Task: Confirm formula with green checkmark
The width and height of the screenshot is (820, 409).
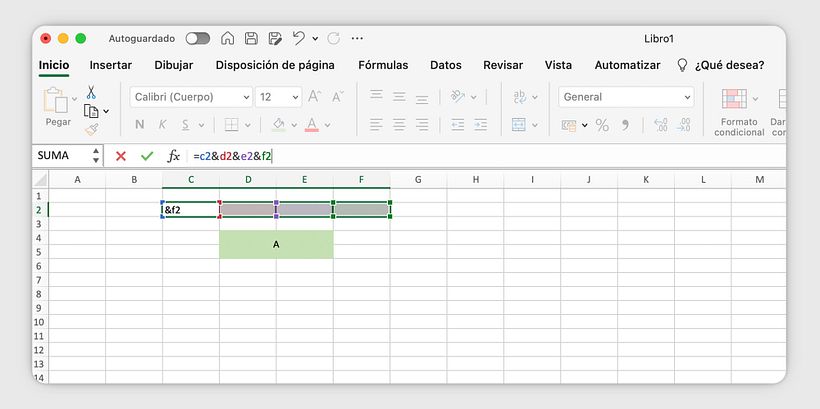Action: 147,156
